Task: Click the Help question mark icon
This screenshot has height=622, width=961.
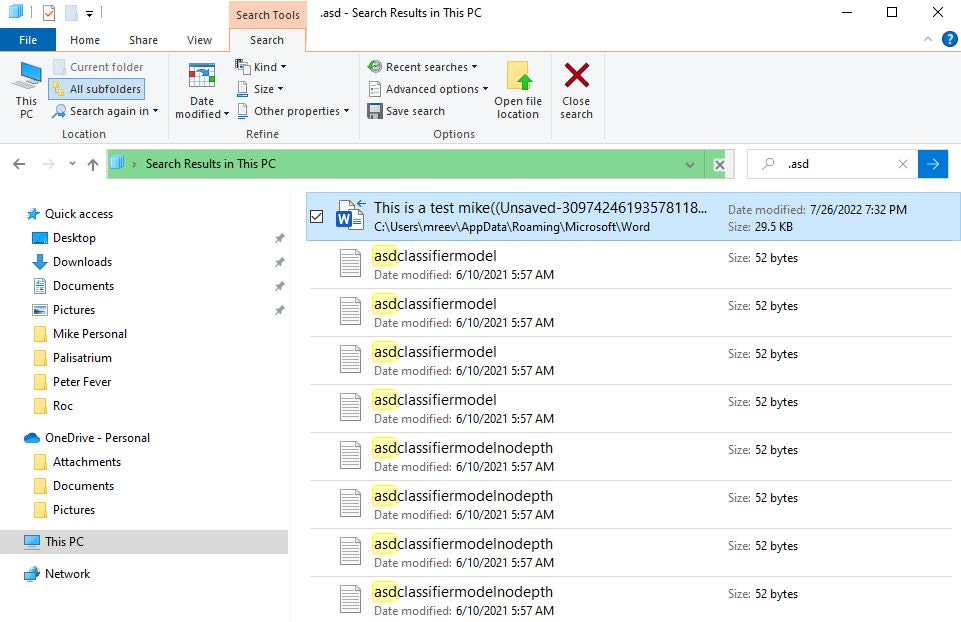Action: (949, 40)
